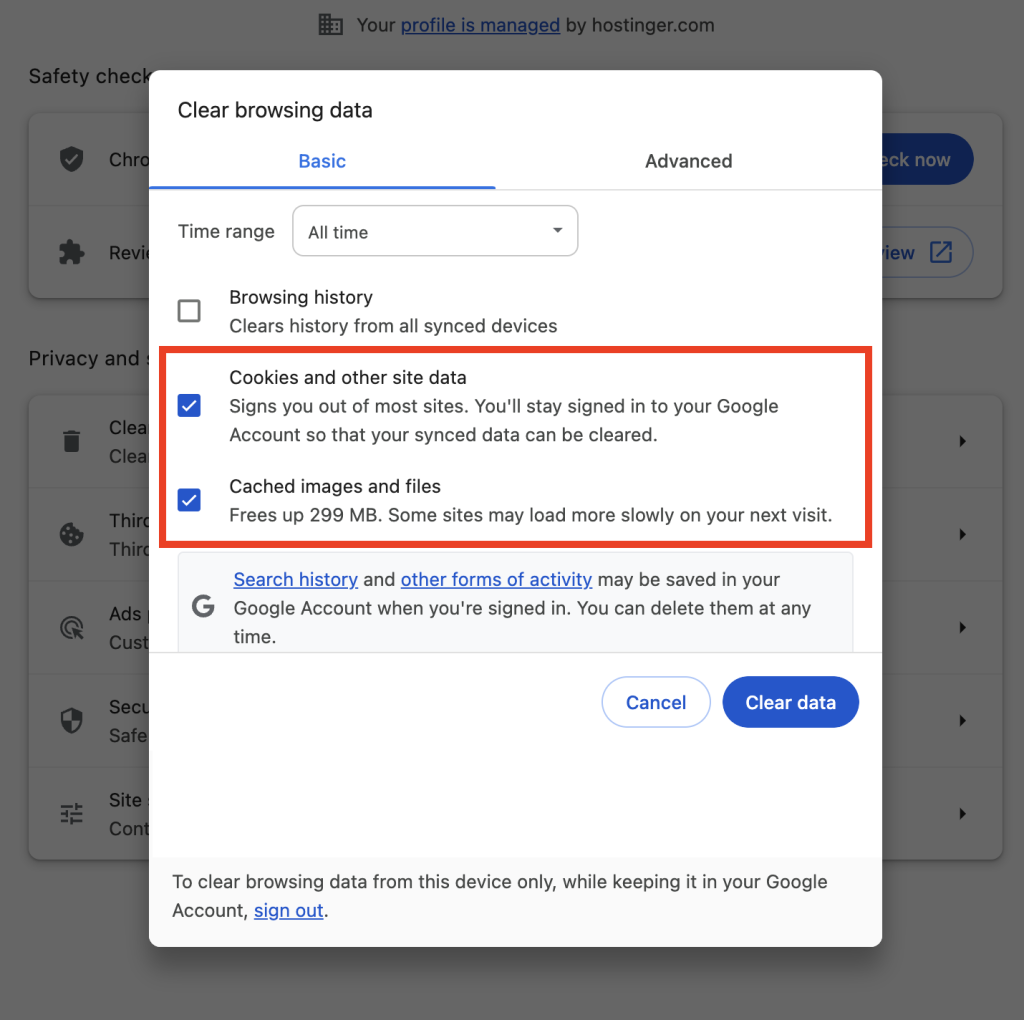Click the trash can icon
Image resolution: width=1024 pixels, height=1020 pixels.
72,441
